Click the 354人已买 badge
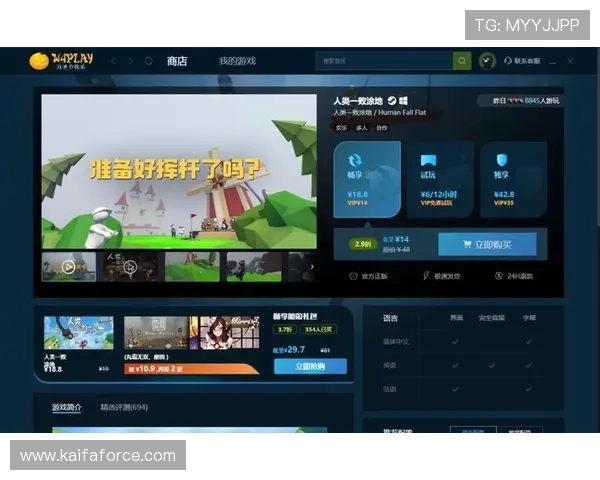The width and height of the screenshot is (600, 480). (x=318, y=329)
